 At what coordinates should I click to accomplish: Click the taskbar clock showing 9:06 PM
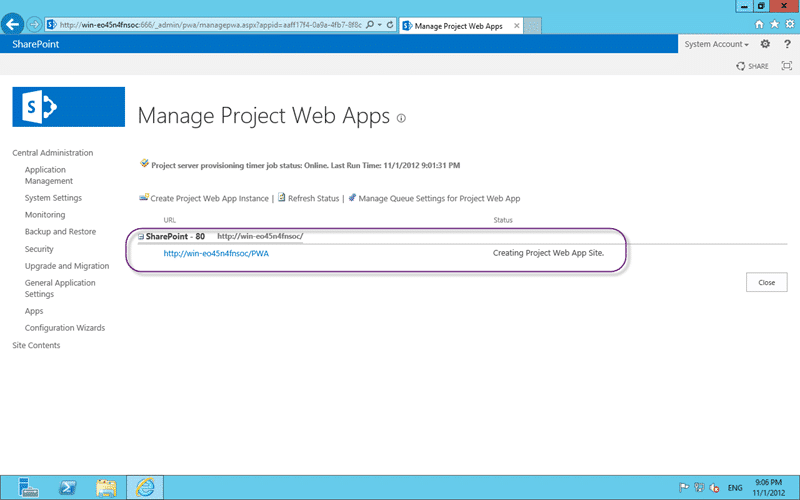pos(768,487)
